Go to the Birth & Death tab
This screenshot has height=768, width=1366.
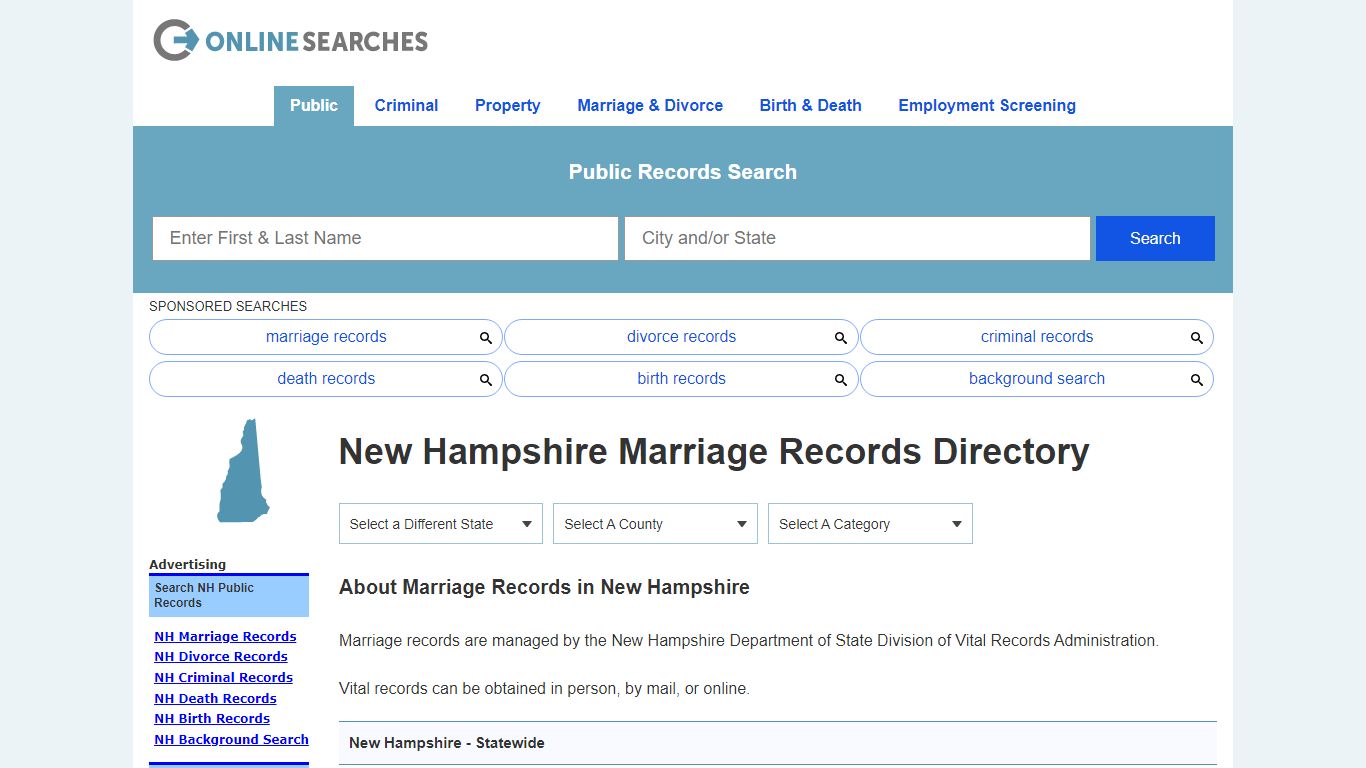coord(810,106)
